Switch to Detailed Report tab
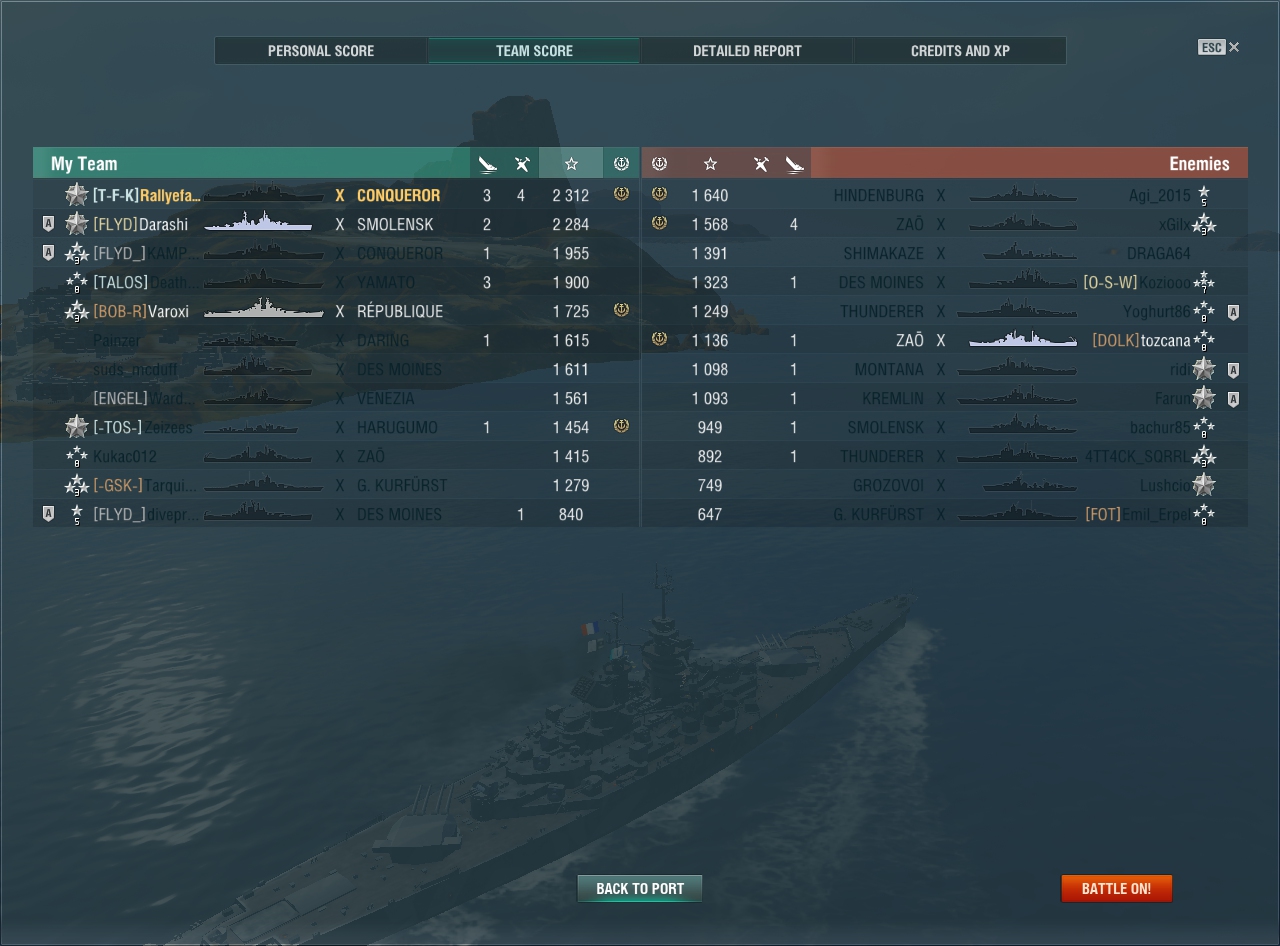The width and height of the screenshot is (1280, 946). (747, 51)
